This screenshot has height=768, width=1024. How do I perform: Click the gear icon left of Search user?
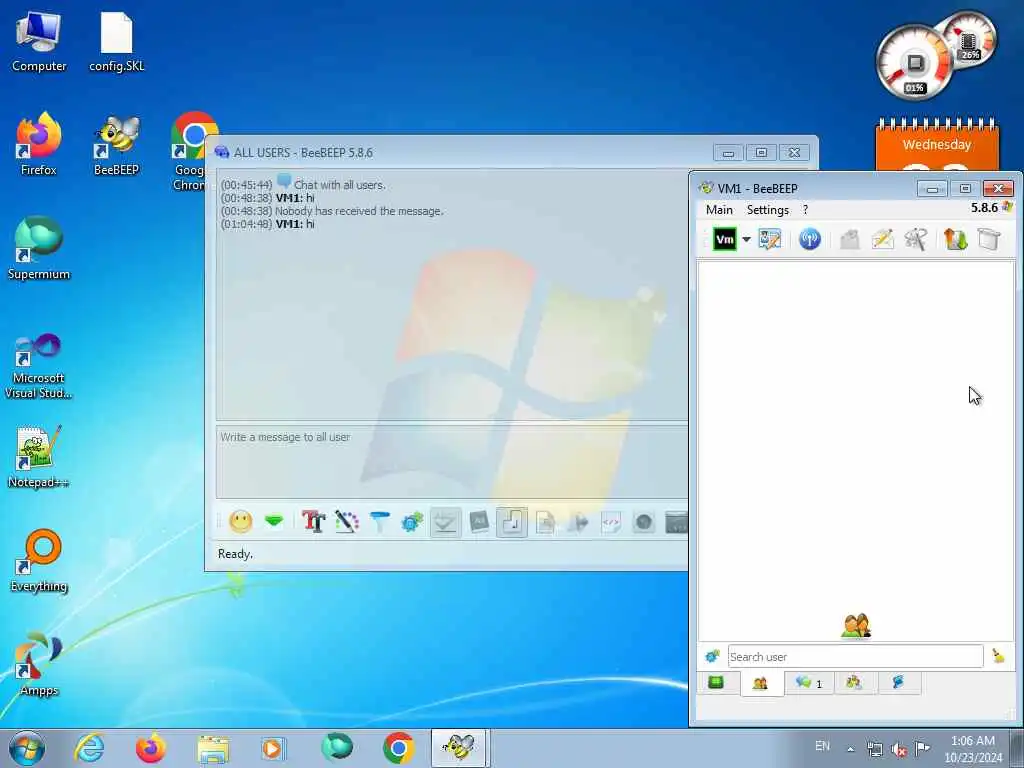[x=712, y=656]
